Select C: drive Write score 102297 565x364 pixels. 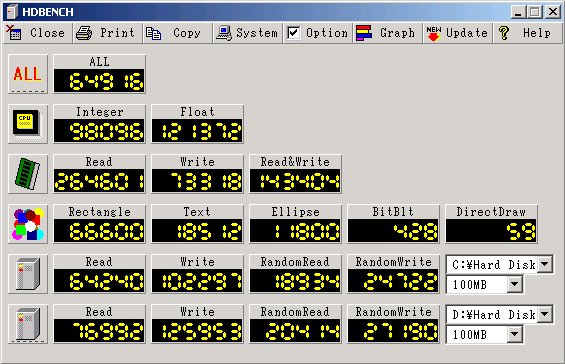[197, 281]
